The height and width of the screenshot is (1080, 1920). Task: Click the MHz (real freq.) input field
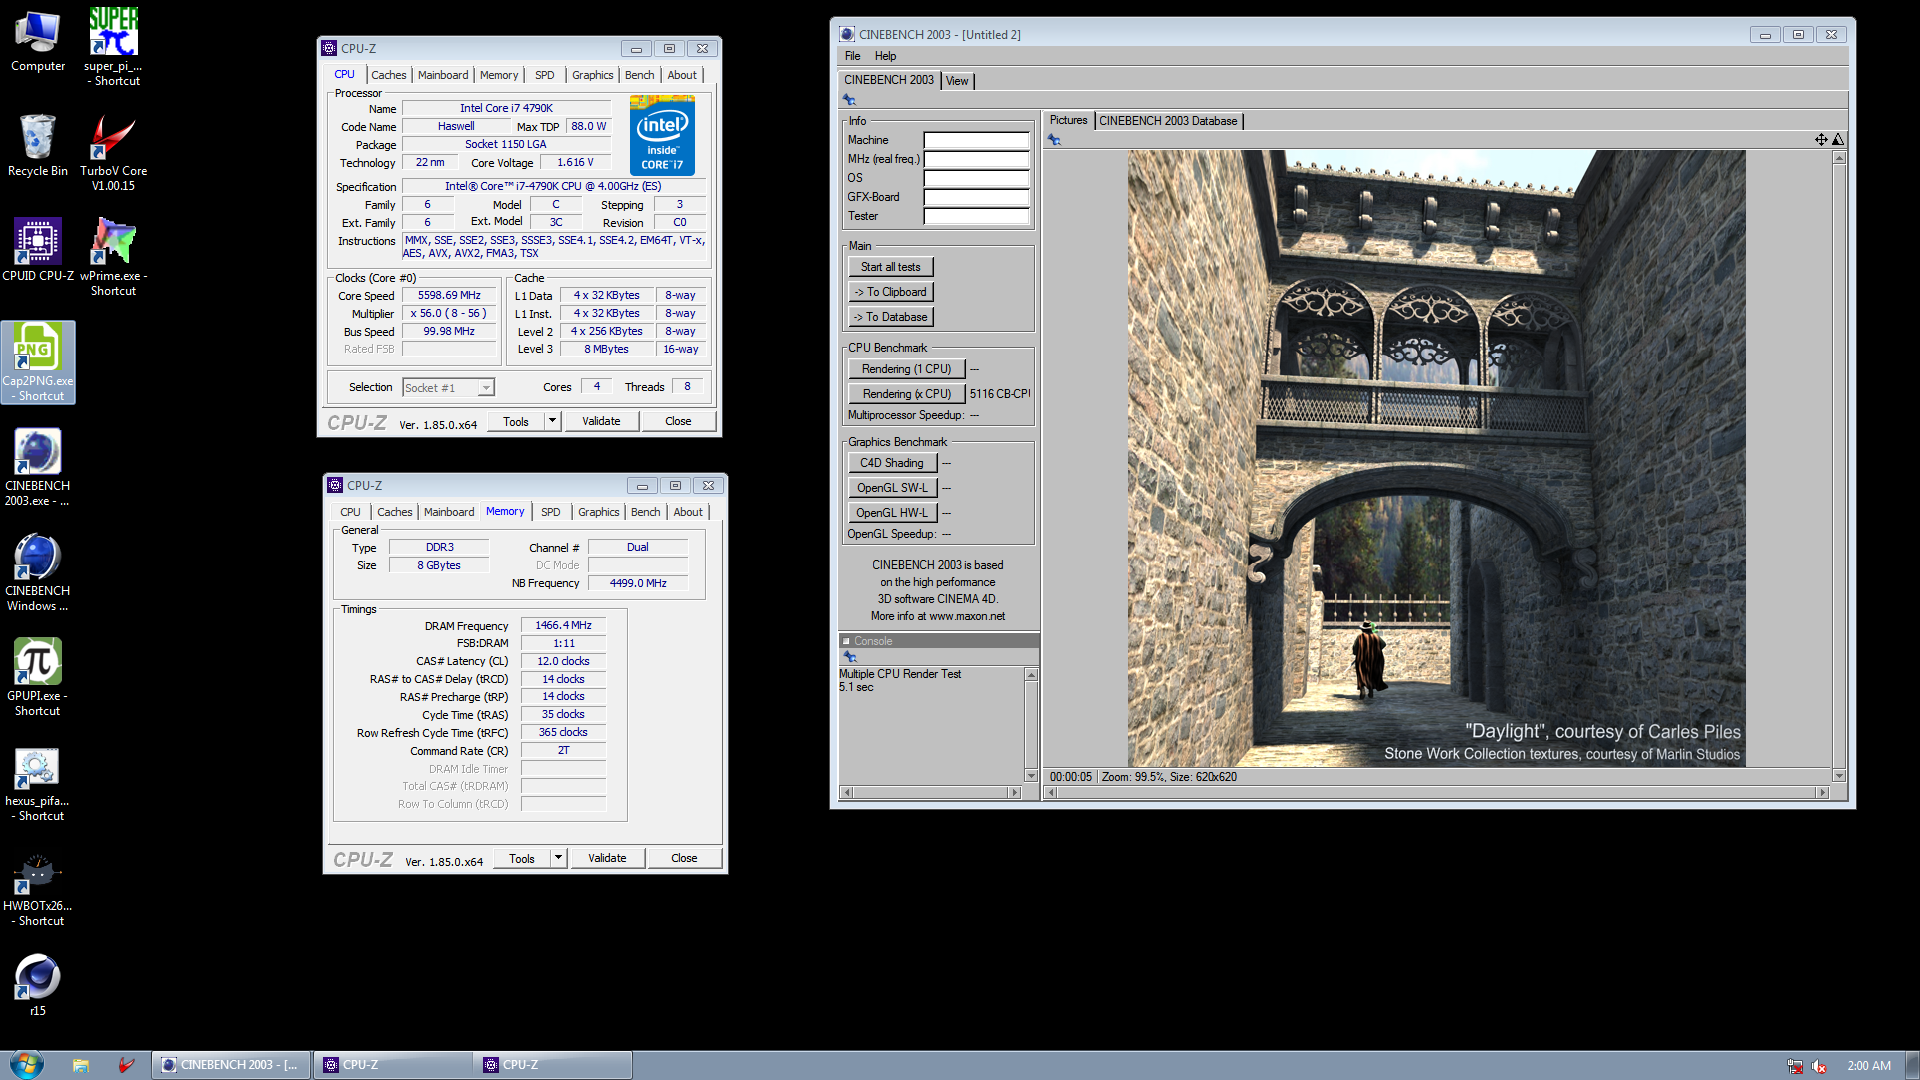[976, 159]
